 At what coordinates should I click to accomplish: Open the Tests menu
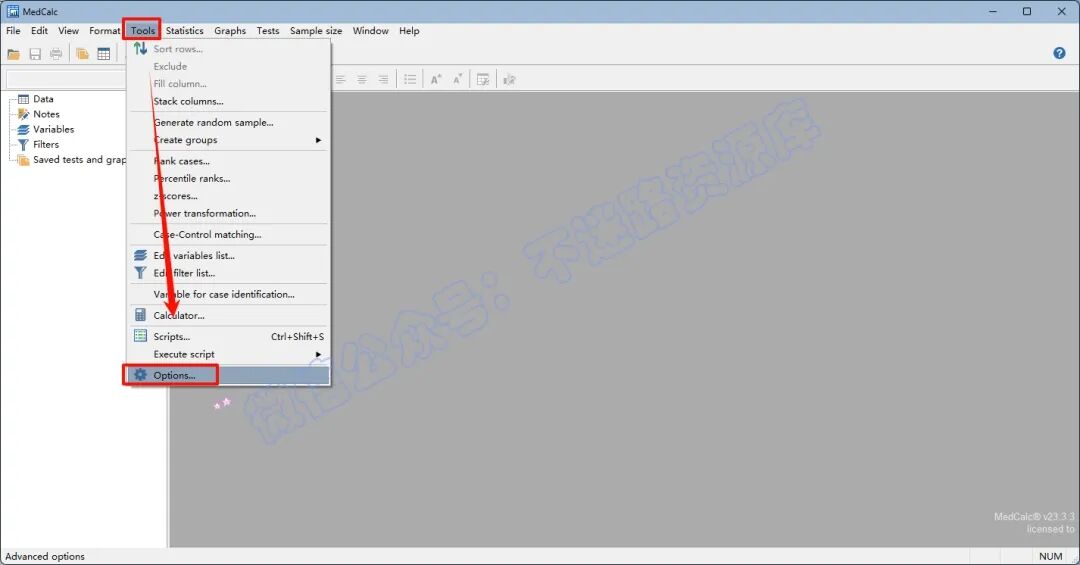coord(268,30)
